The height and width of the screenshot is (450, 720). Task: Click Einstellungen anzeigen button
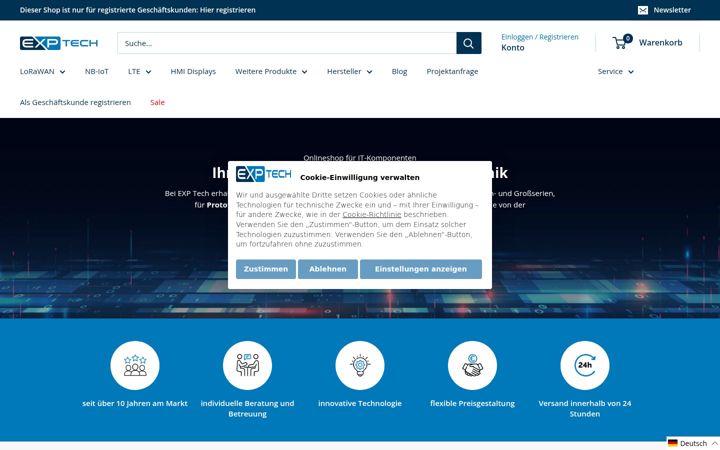(x=421, y=269)
